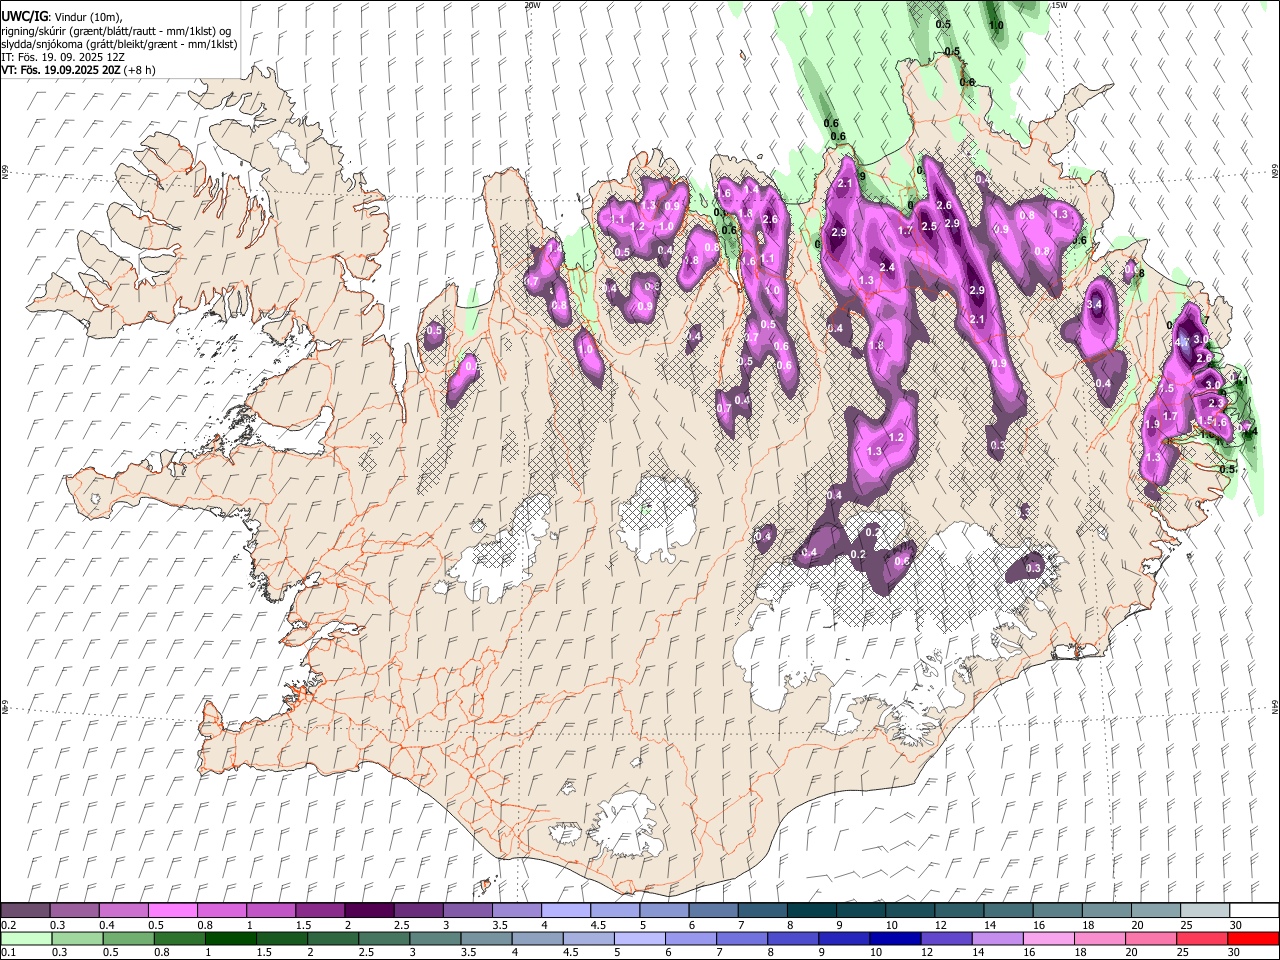This screenshot has width=1280, height=960.
Task: Click the "UWC/IG" title text in header
Action: coord(23,17)
